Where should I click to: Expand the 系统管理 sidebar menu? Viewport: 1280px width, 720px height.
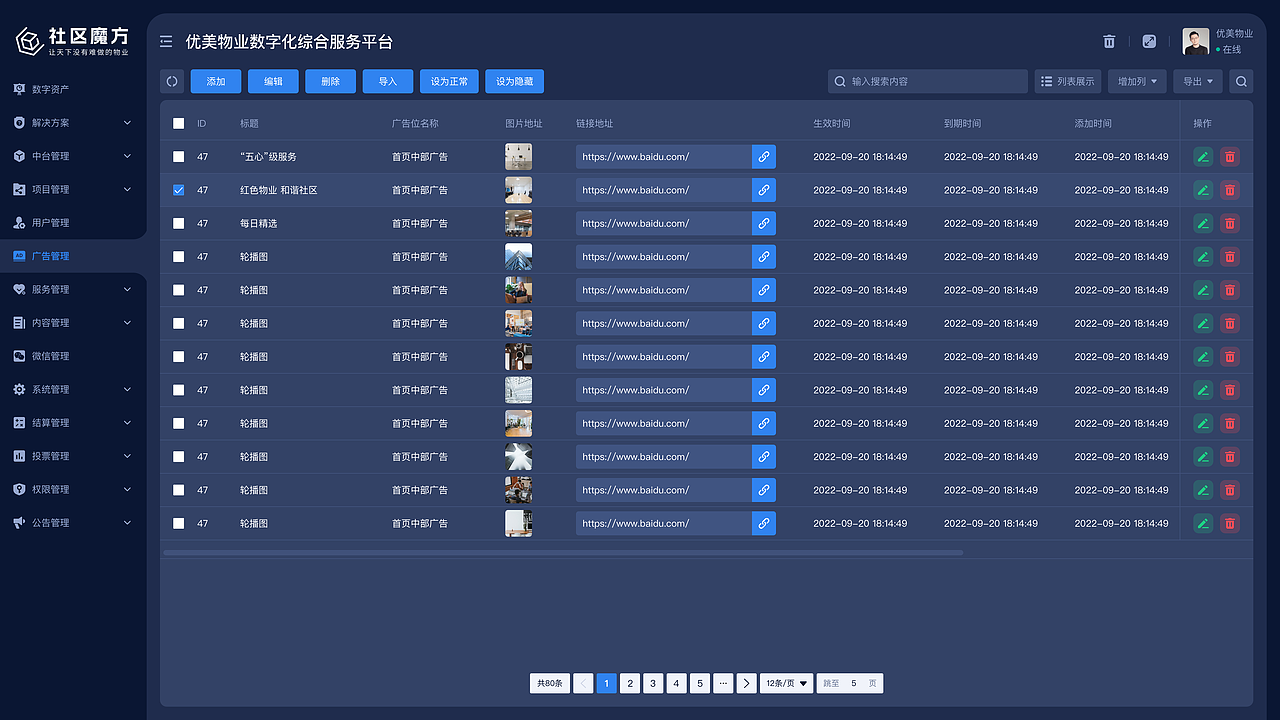(127, 389)
